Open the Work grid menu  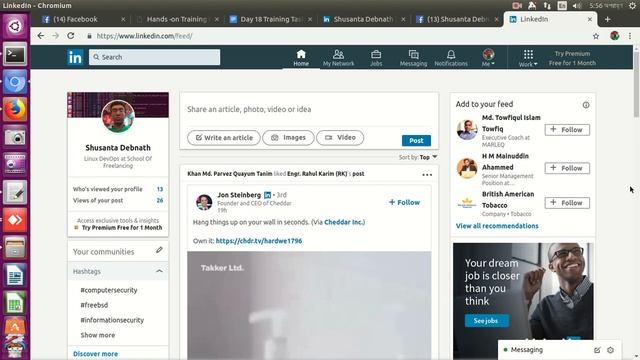pos(528,58)
